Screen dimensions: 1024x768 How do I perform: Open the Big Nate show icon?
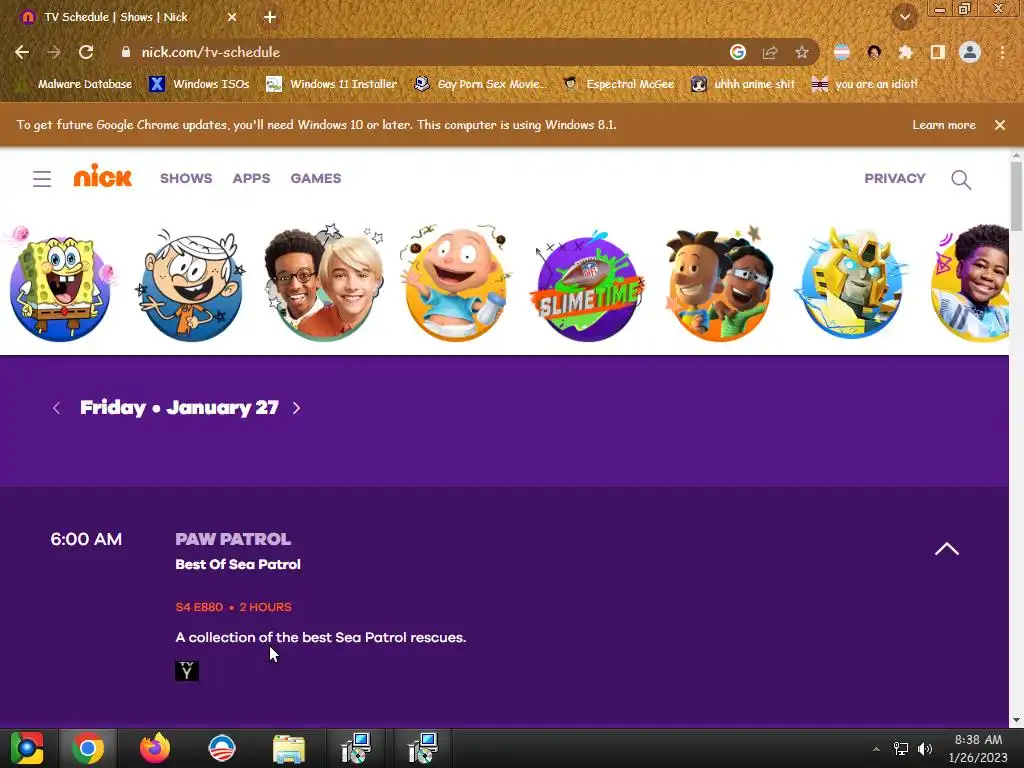719,285
